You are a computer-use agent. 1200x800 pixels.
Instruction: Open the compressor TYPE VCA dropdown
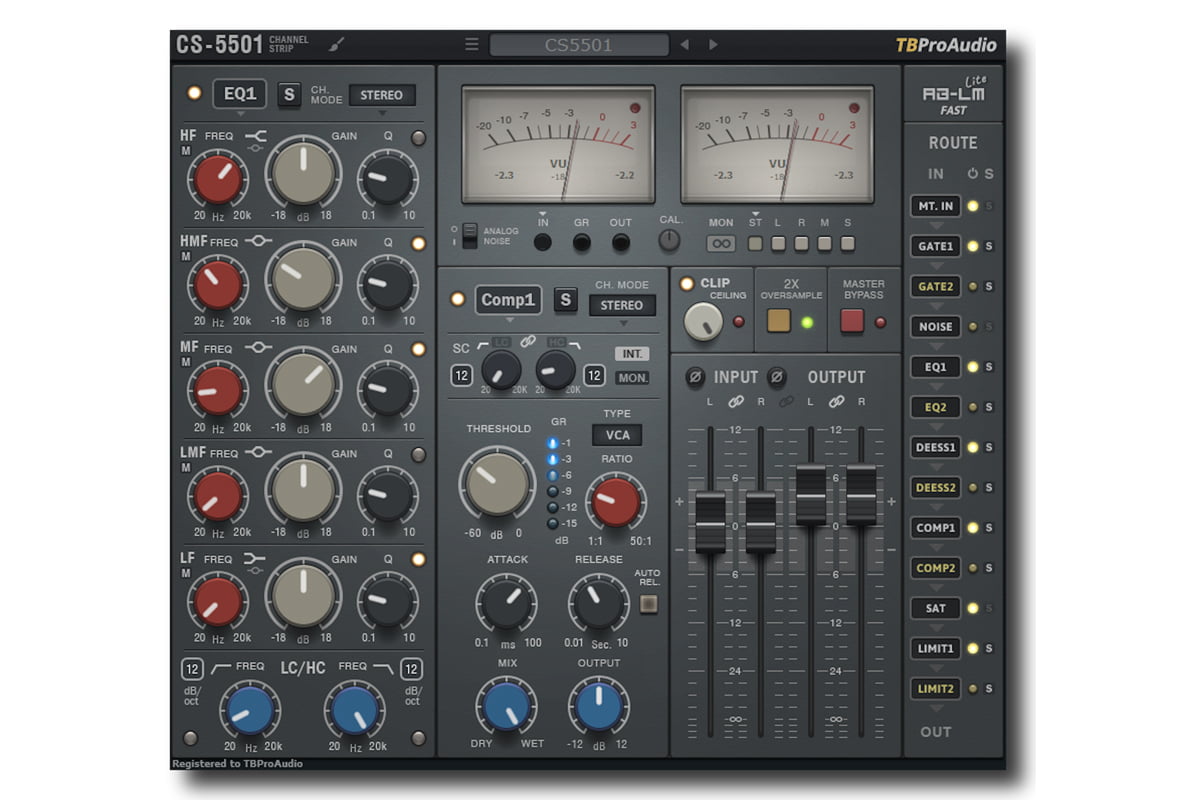click(617, 435)
